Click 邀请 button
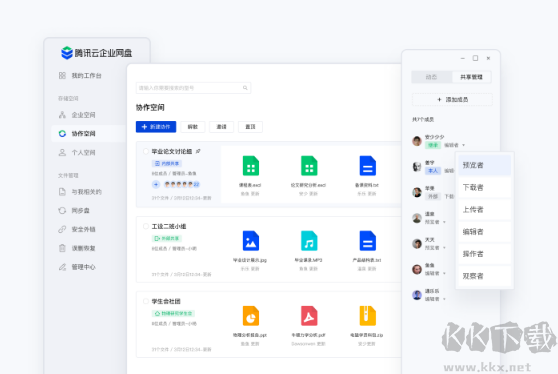This screenshot has height=374, width=558. [x=221, y=127]
